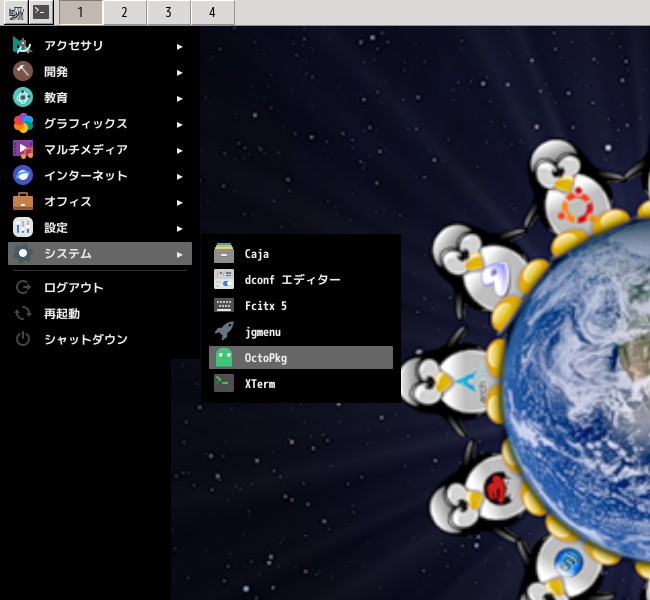This screenshot has height=600, width=650.
Task: Click the hammer icon for 開発
Action: pyautogui.click(x=23, y=71)
